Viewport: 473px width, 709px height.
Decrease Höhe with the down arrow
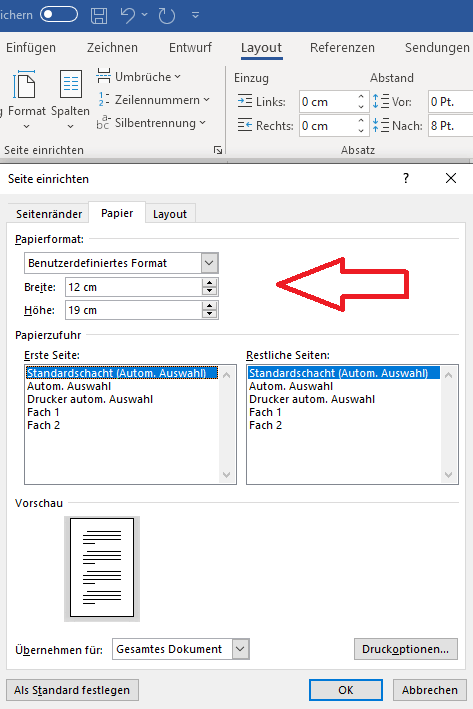tap(209, 315)
